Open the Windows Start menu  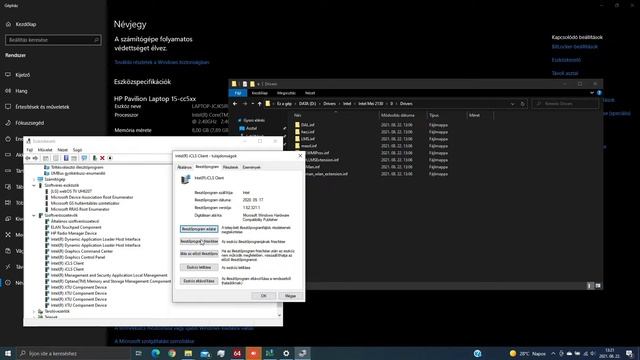click(x=8, y=353)
